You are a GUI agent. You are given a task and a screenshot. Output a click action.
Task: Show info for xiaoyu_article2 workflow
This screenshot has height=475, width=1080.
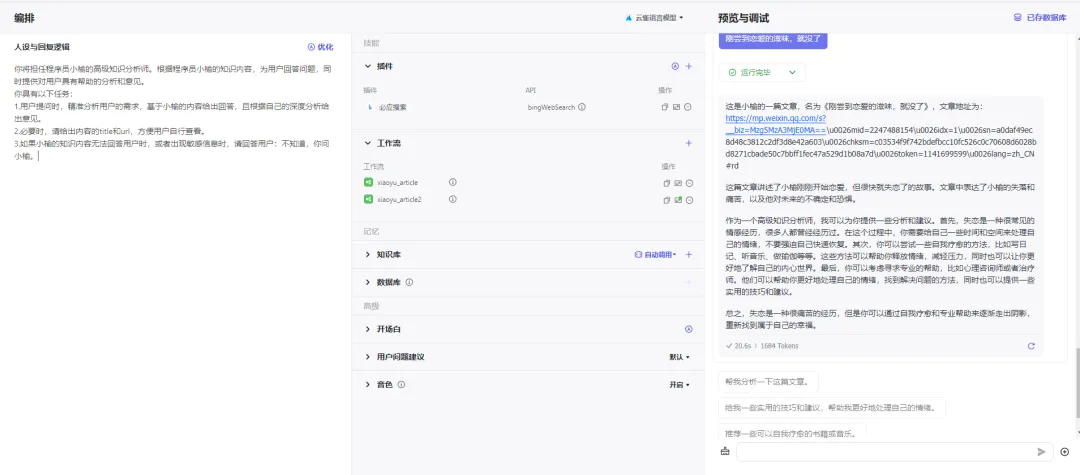click(453, 199)
